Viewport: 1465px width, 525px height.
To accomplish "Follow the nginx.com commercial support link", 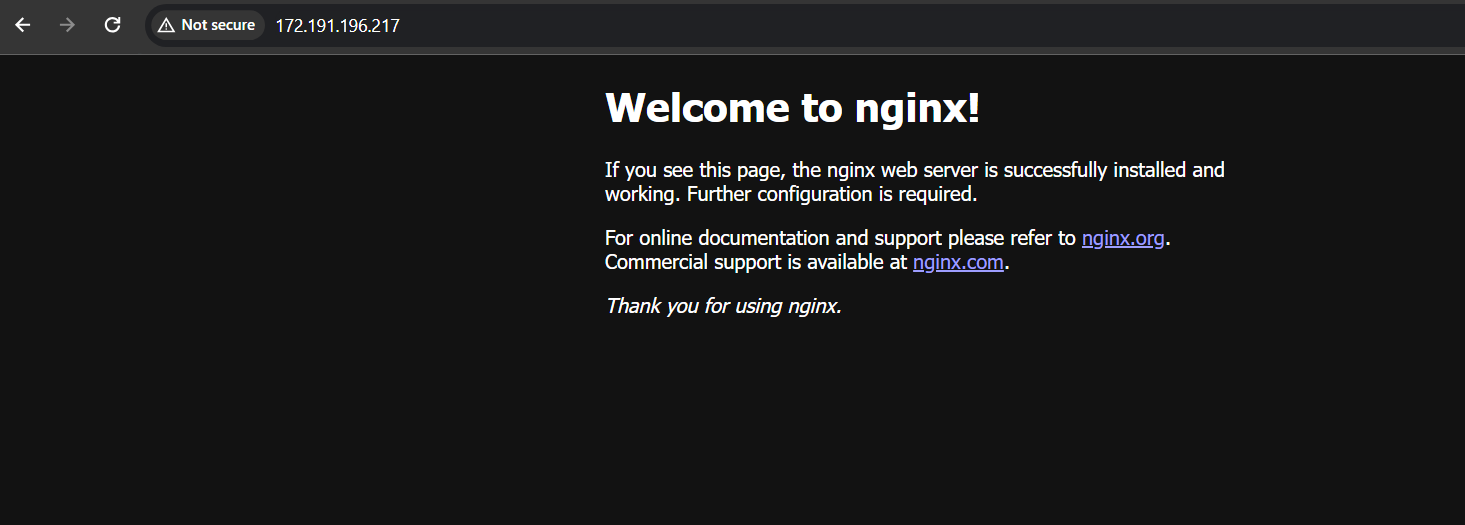I will pyautogui.click(x=958, y=262).
